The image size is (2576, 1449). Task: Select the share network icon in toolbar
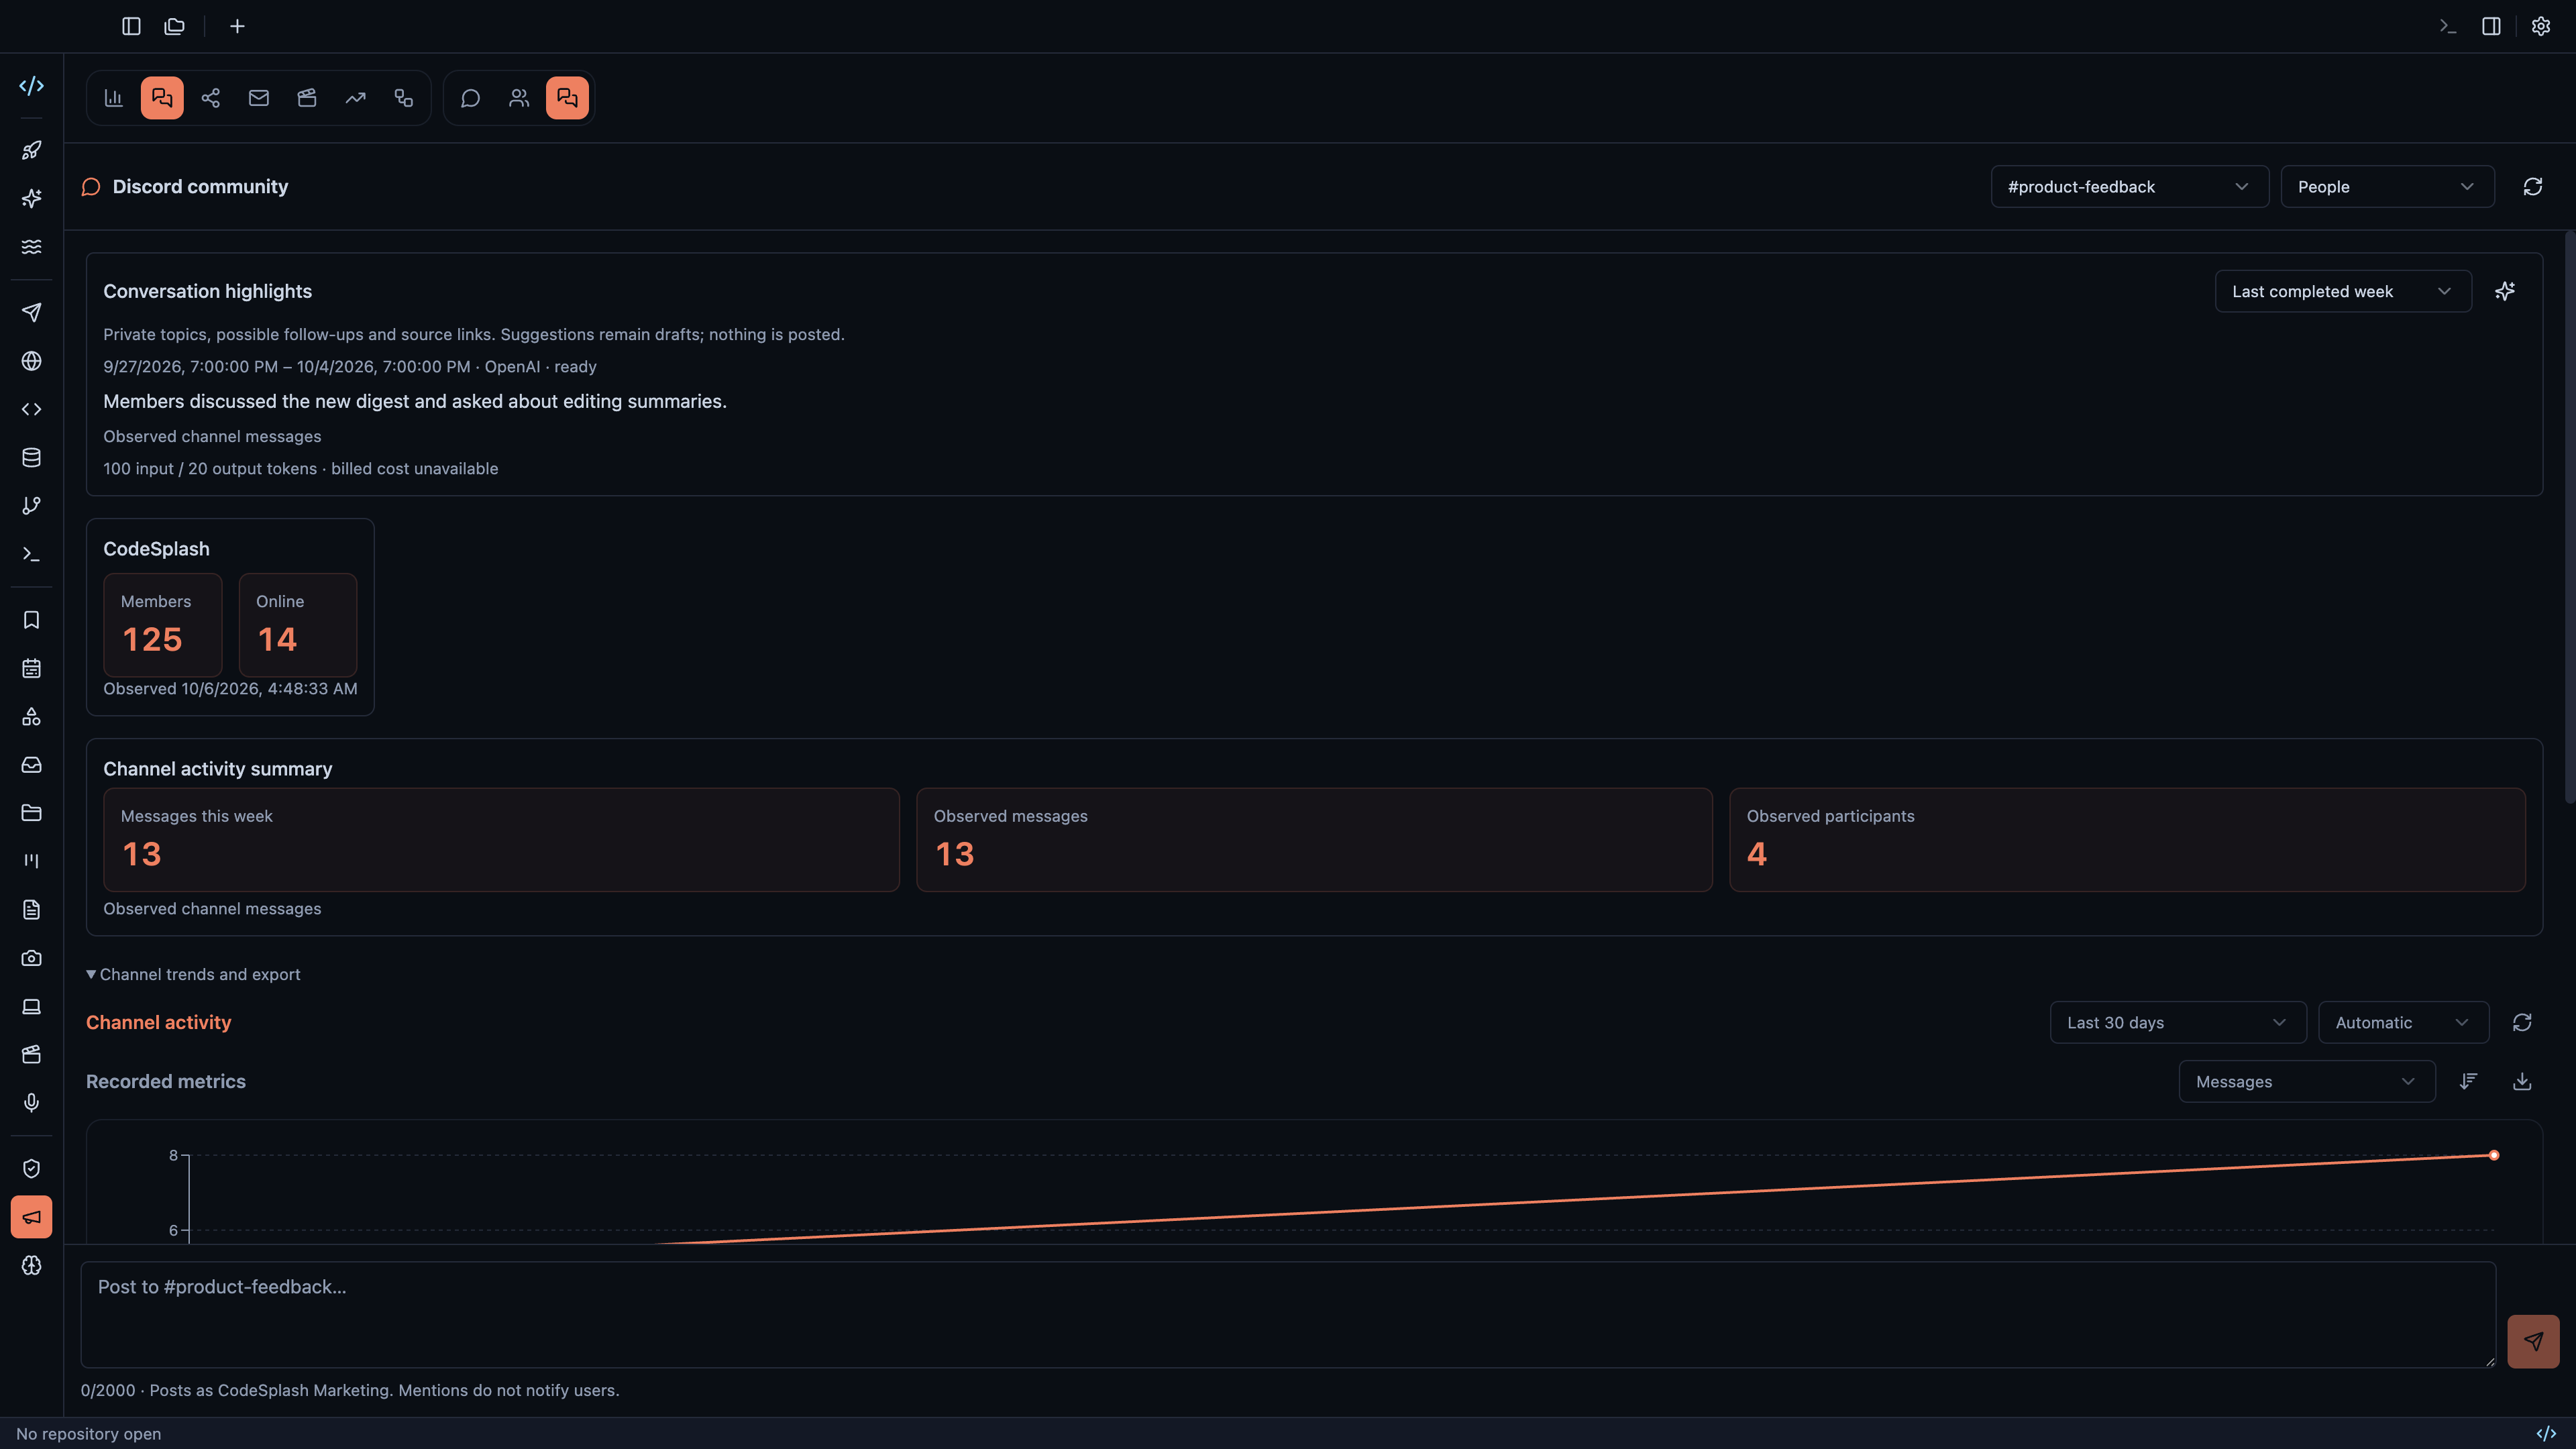click(210, 98)
